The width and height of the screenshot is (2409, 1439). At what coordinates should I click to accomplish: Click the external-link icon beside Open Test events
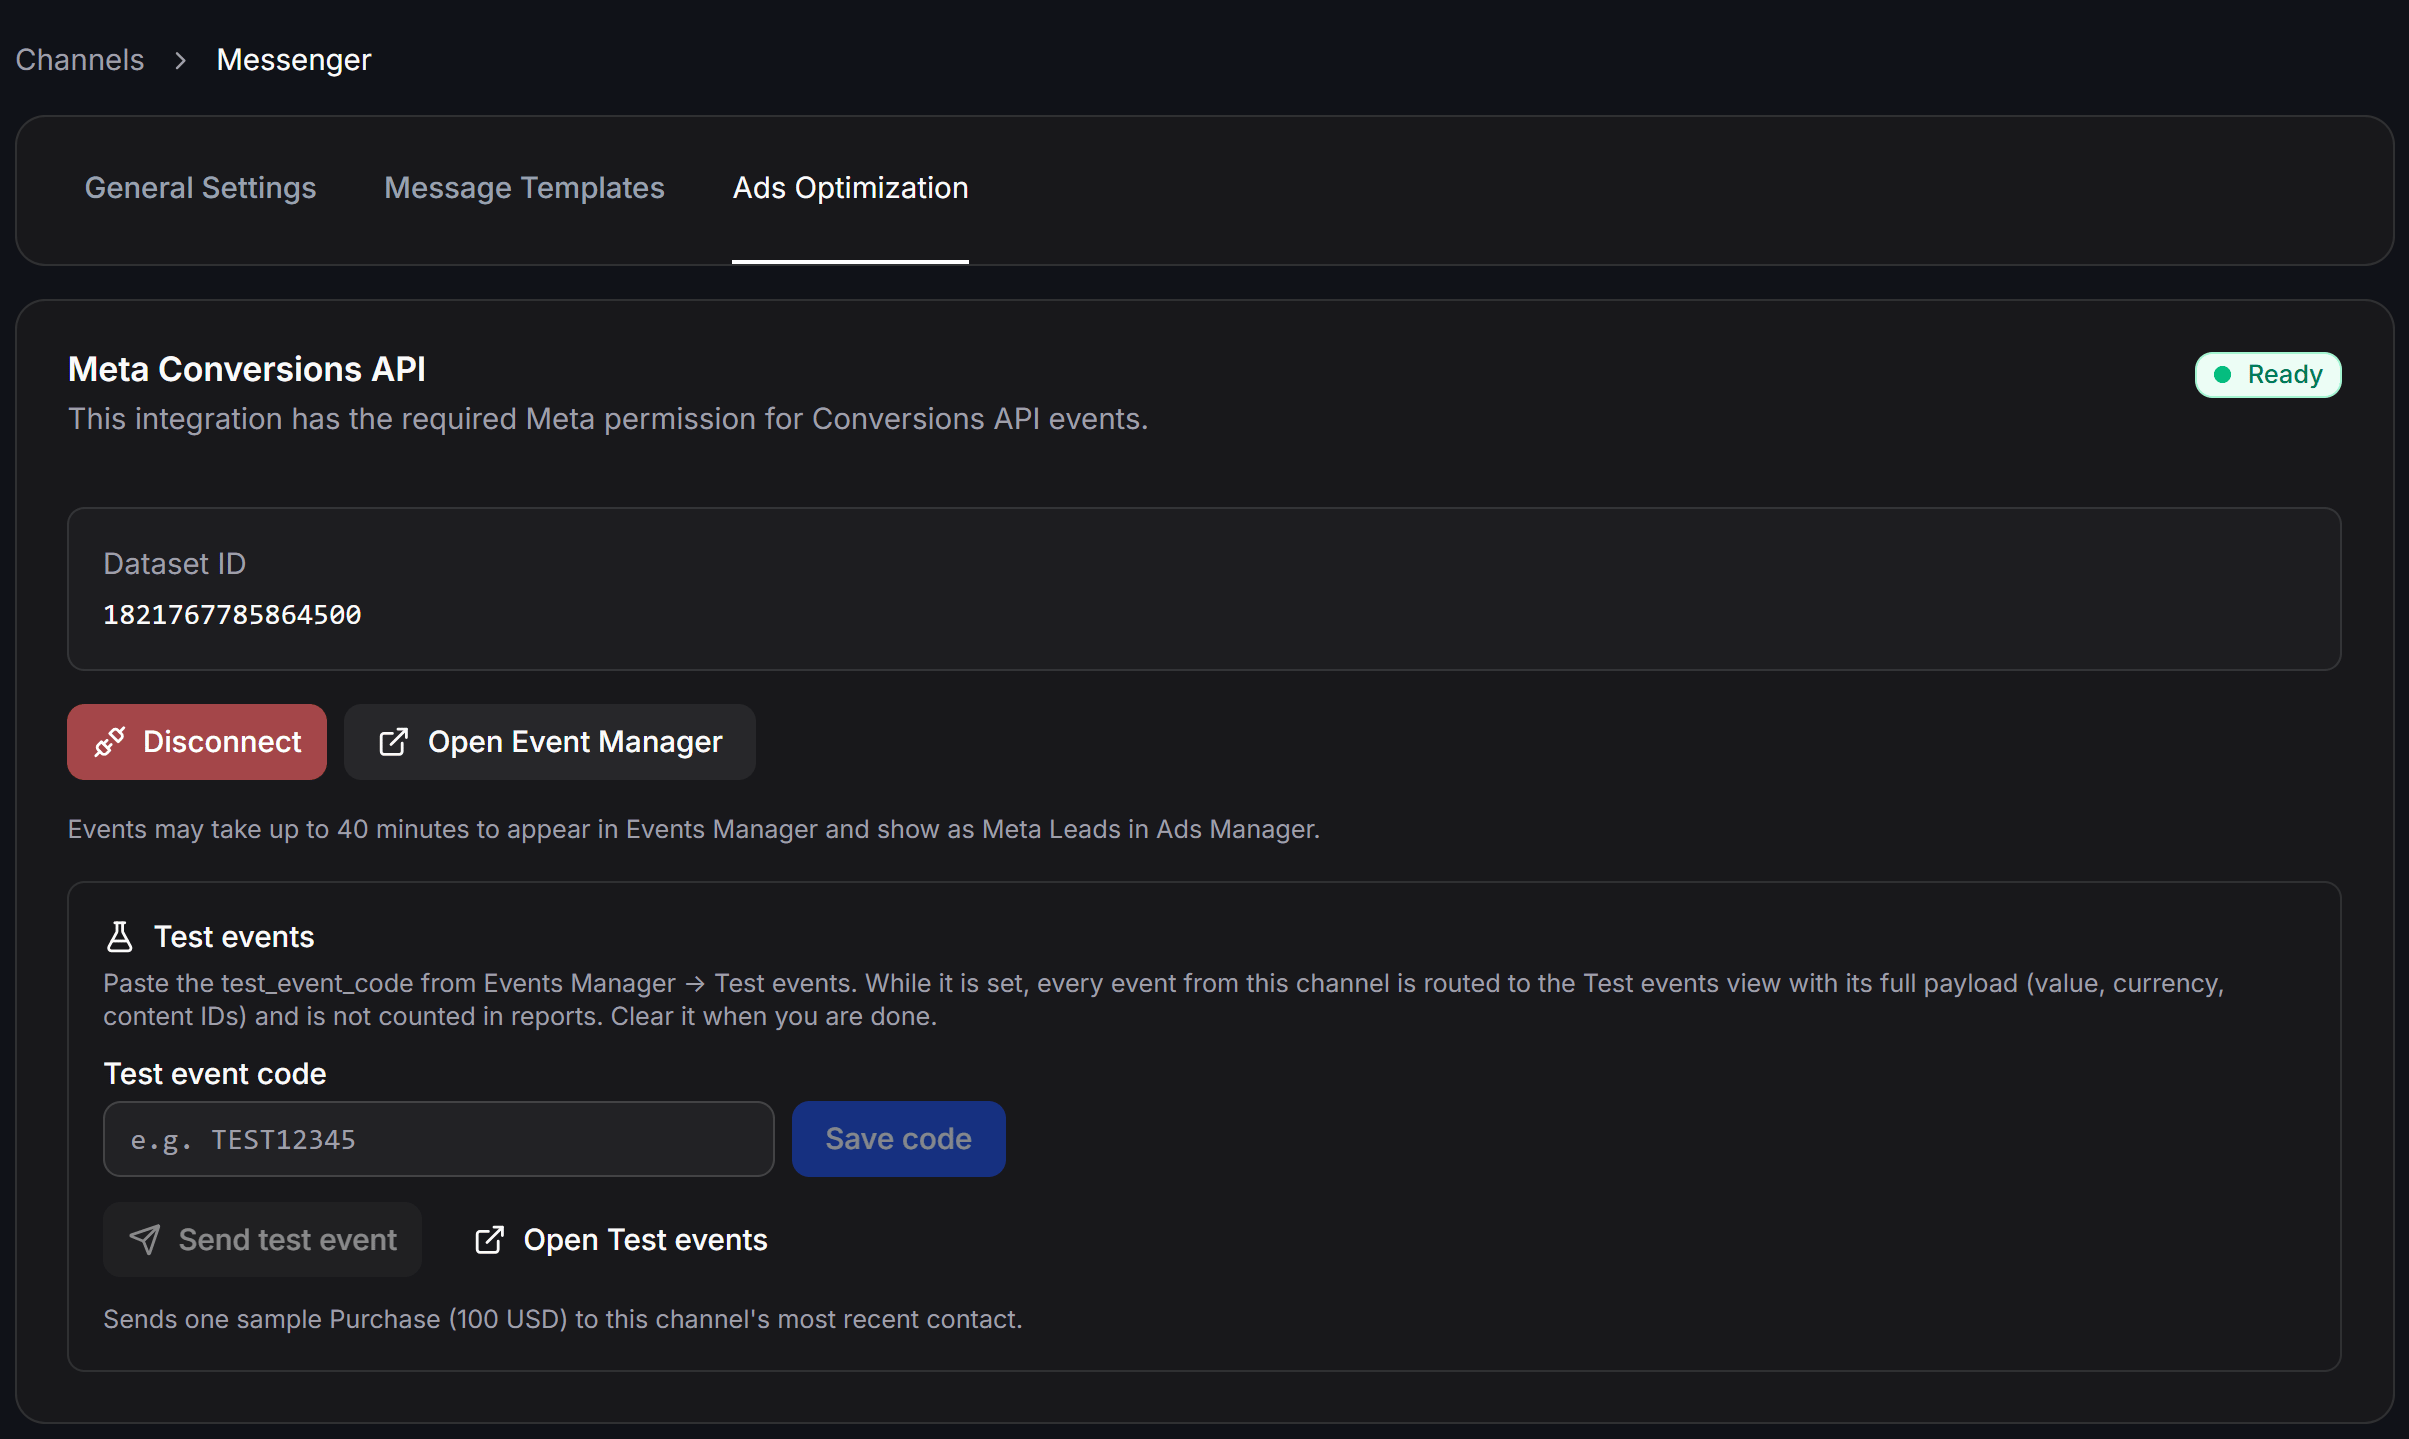click(x=489, y=1240)
